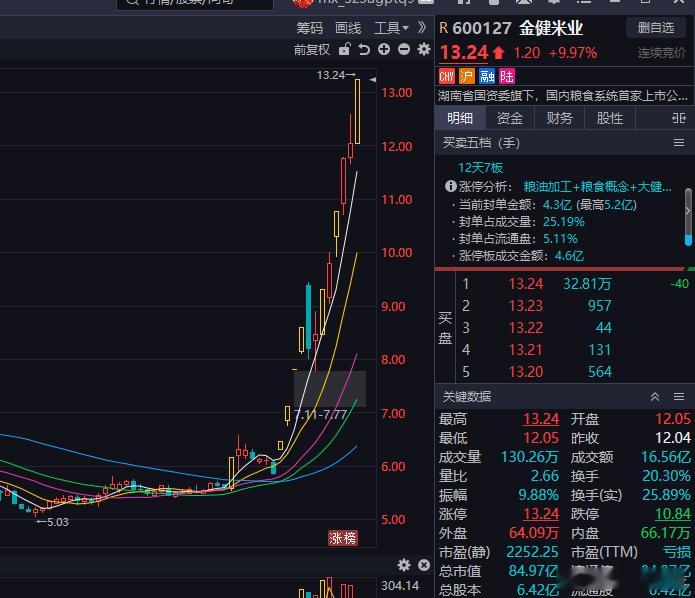The width and height of the screenshot is (695, 598).
Task: Click the pink 陆 connect badge
Action: click(507, 76)
